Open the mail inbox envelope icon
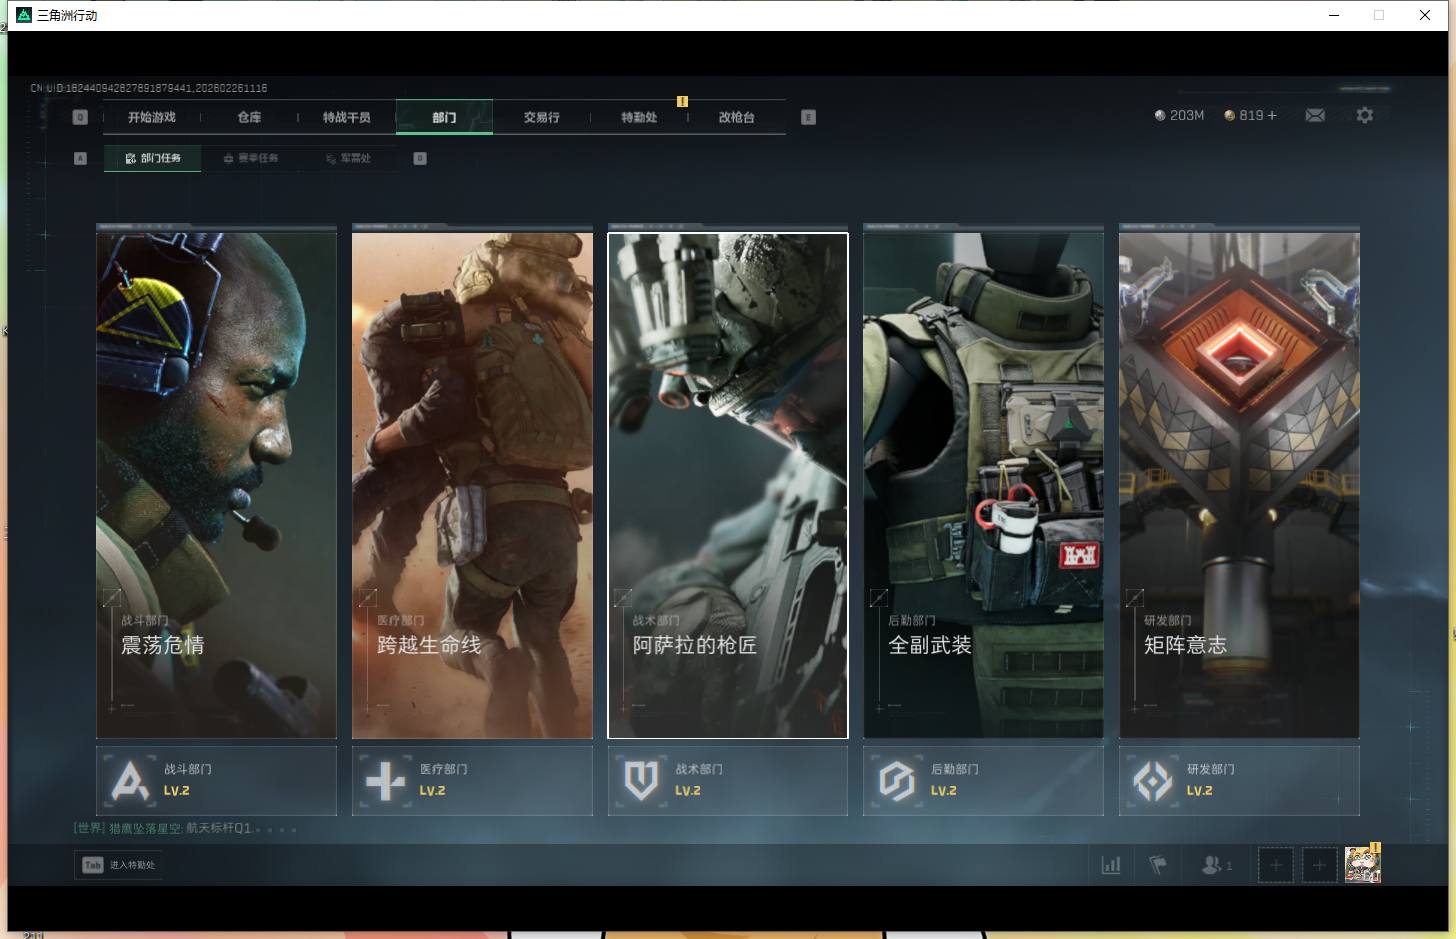The height and width of the screenshot is (939, 1456). (x=1315, y=116)
